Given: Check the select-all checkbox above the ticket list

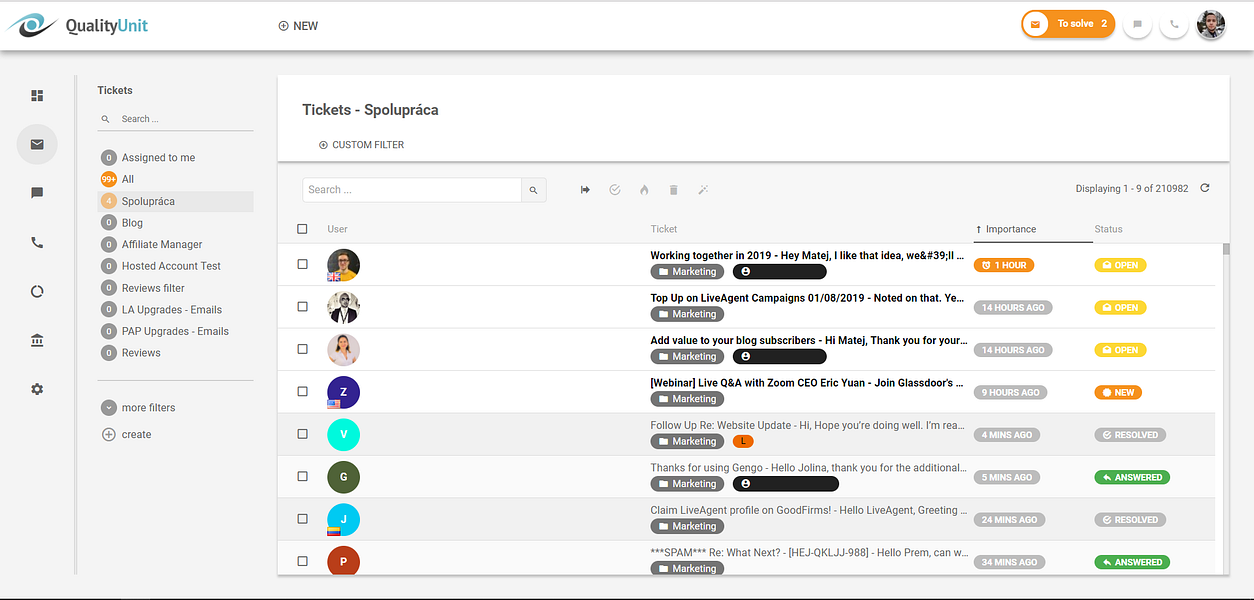Looking at the screenshot, I should pyautogui.click(x=302, y=228).
